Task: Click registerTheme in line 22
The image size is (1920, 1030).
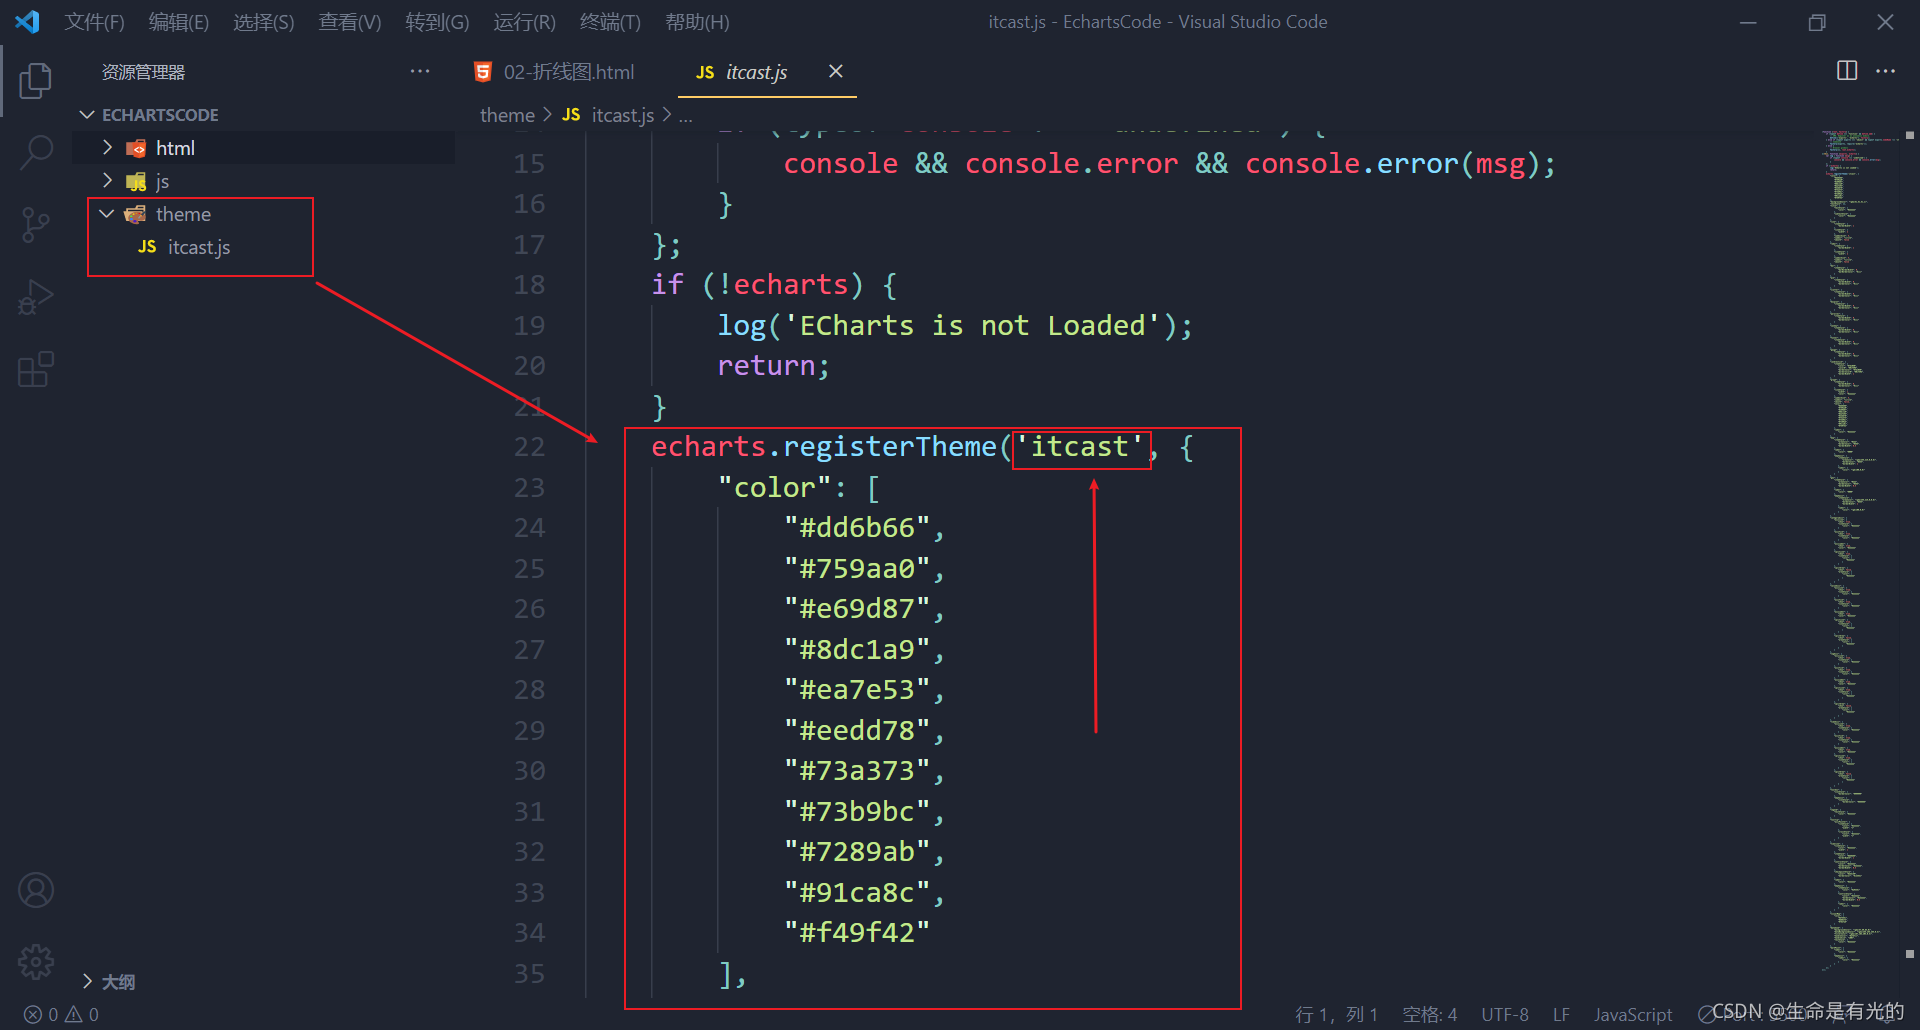Action: point(890,447)
